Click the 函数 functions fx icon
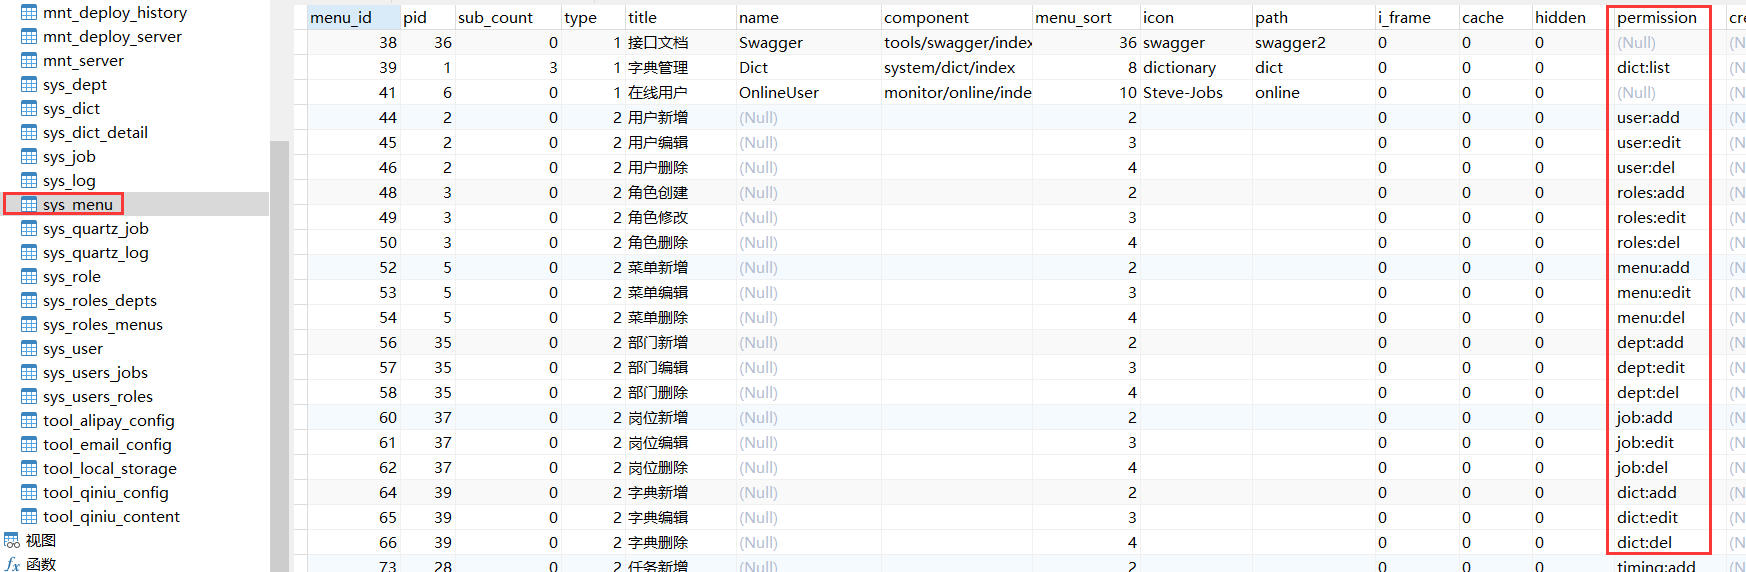This screenshot has height=572, width=1746. (x=12, y=565)
